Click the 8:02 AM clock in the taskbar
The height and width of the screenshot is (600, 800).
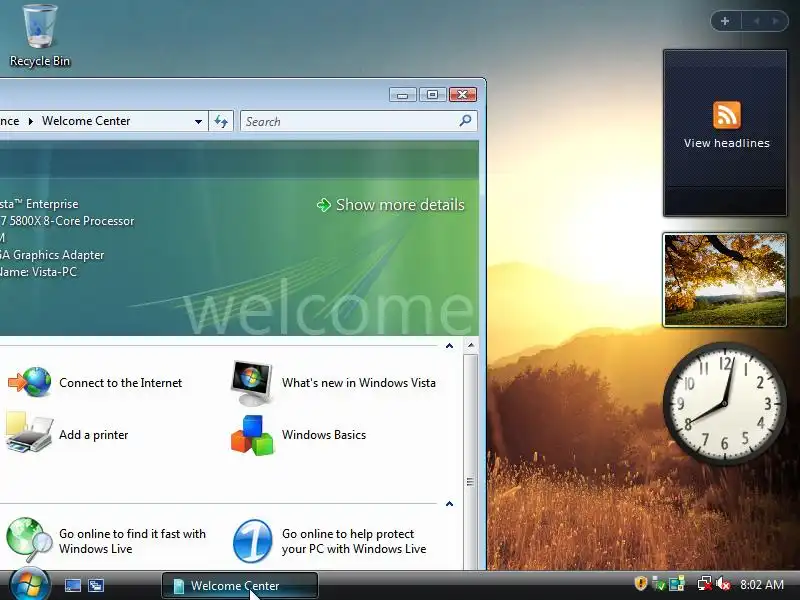tap(762, 584)
